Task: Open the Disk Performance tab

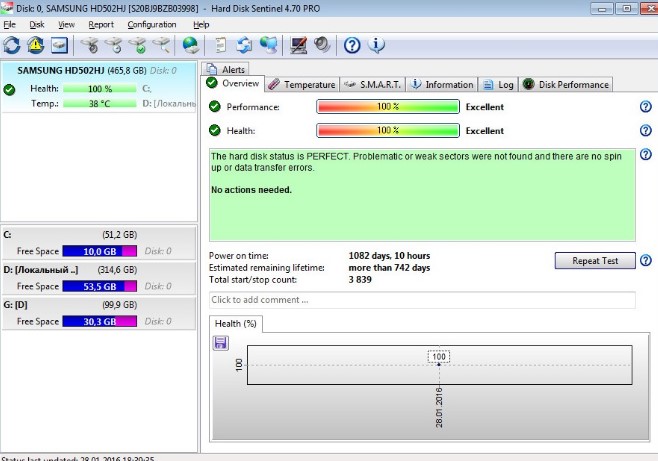Action: click(566, 85)
